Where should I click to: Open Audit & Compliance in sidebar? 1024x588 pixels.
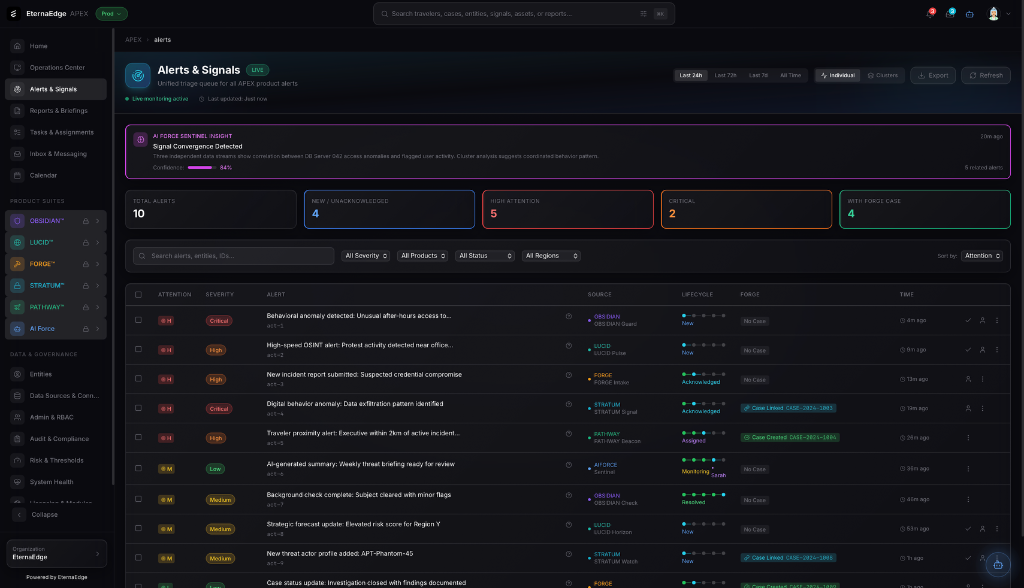56,439
